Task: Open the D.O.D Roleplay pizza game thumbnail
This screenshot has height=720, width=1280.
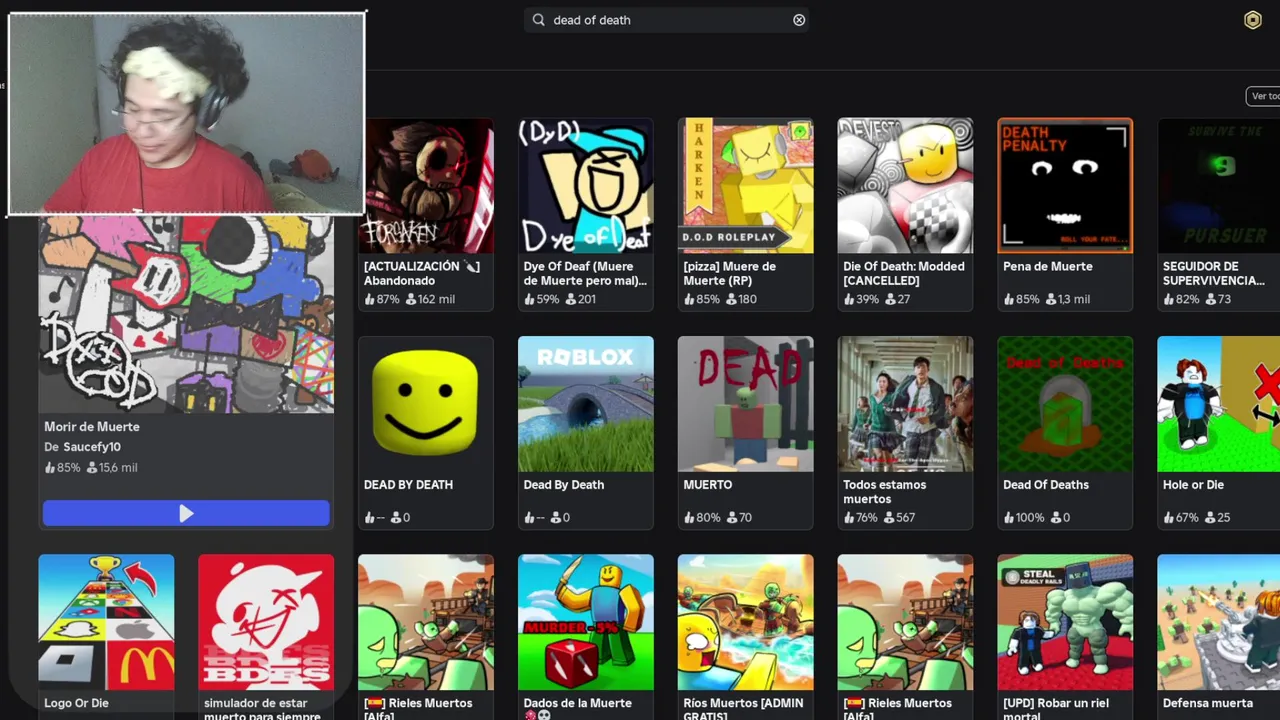Action: [746, 186]
